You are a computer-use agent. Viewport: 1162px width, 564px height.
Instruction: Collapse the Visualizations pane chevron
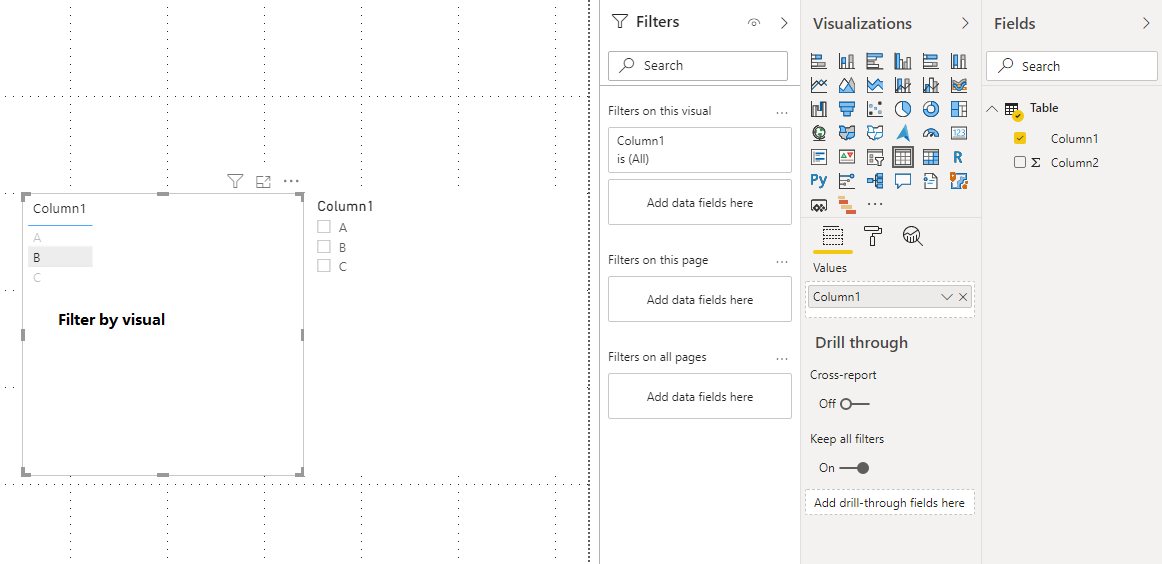(965, 23)
